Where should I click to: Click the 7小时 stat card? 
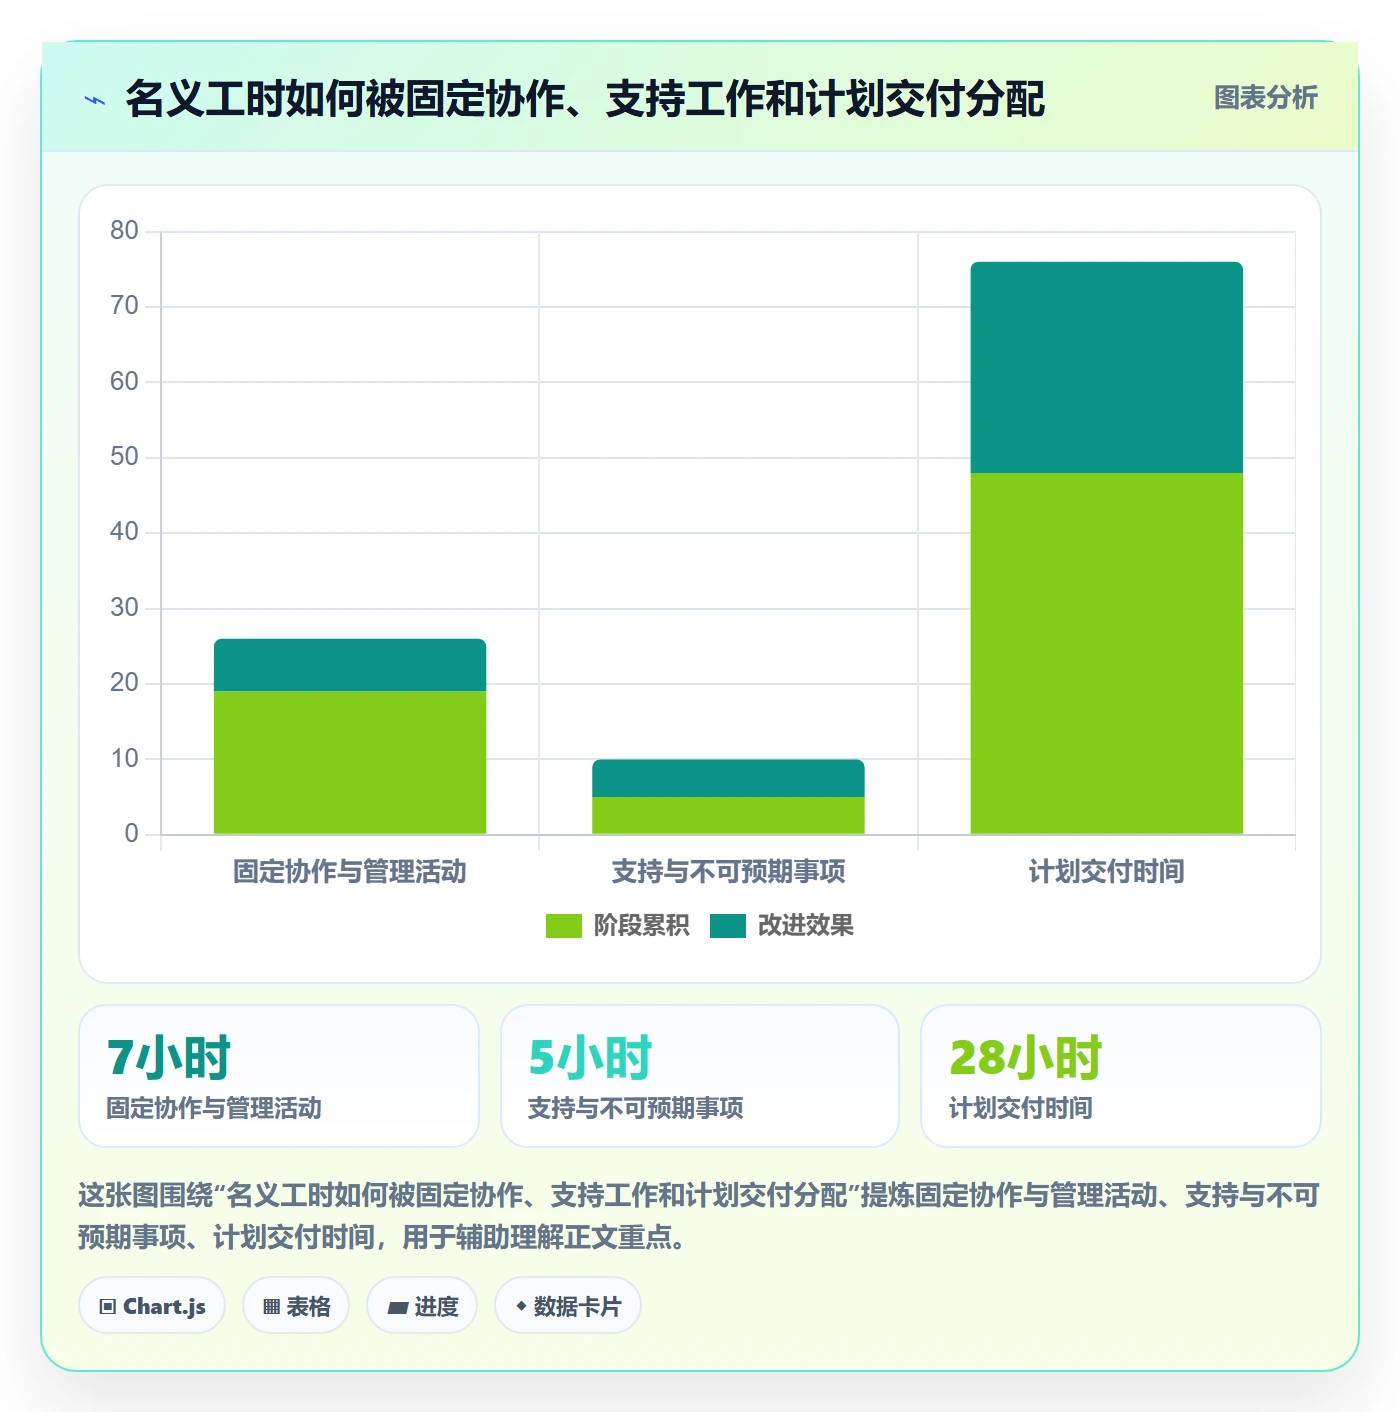coord(279,1076)
